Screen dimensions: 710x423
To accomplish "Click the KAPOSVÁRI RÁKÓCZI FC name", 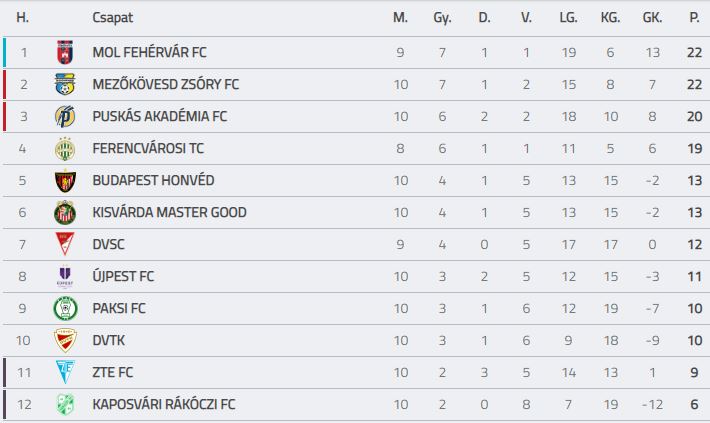I will pyautogui.click(x=164, y=404).
